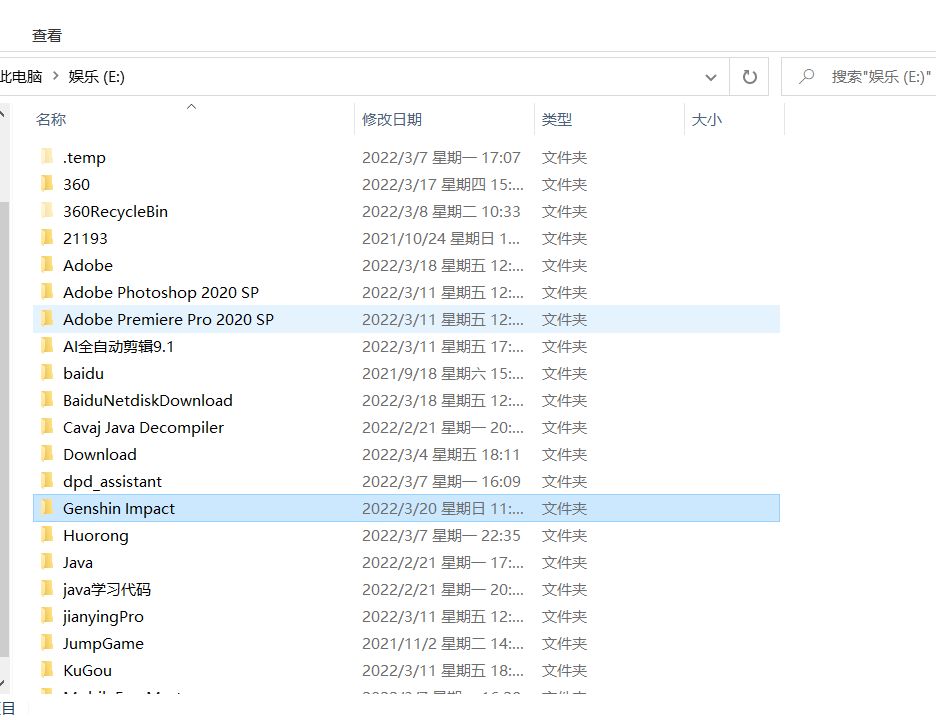This screenshot has height=720, width=936.
Task: Click the baidu folder icon
Action: pyautogui.click(x=47, y=372)
